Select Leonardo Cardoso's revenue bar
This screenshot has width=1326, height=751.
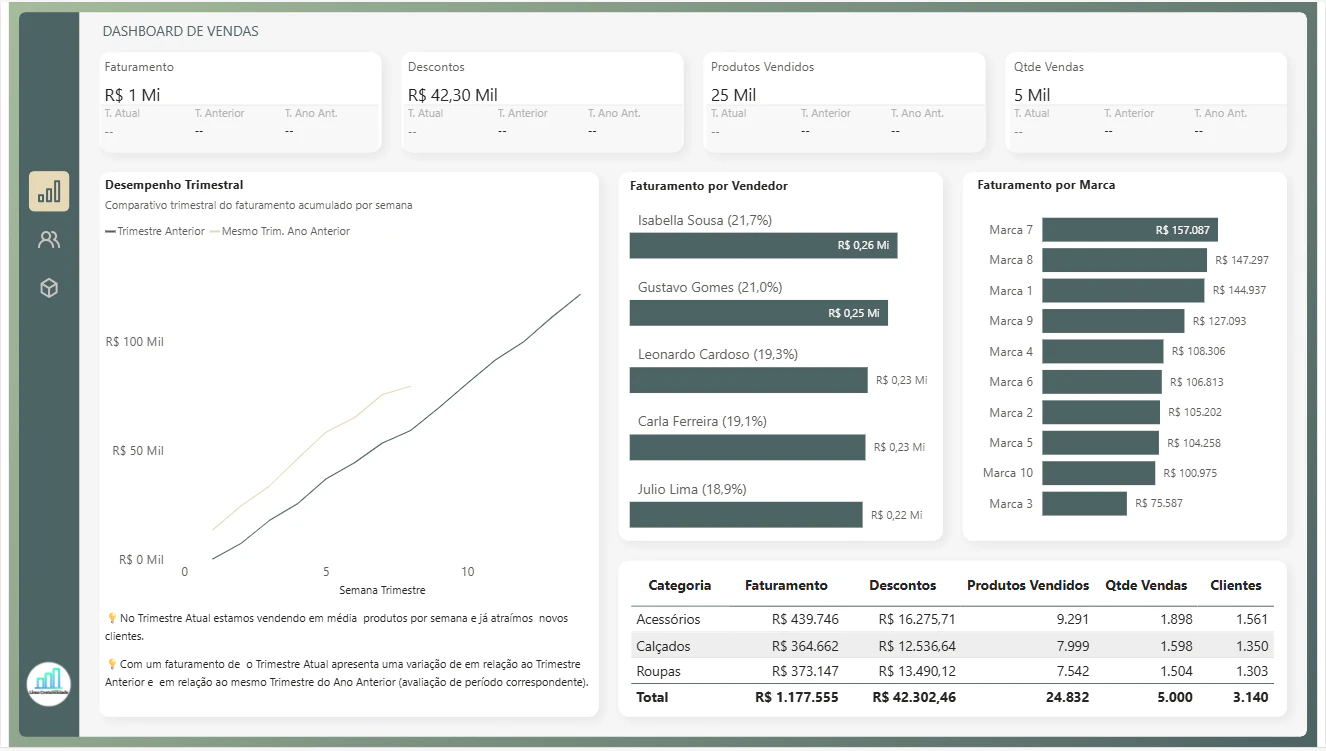point(749,380)
